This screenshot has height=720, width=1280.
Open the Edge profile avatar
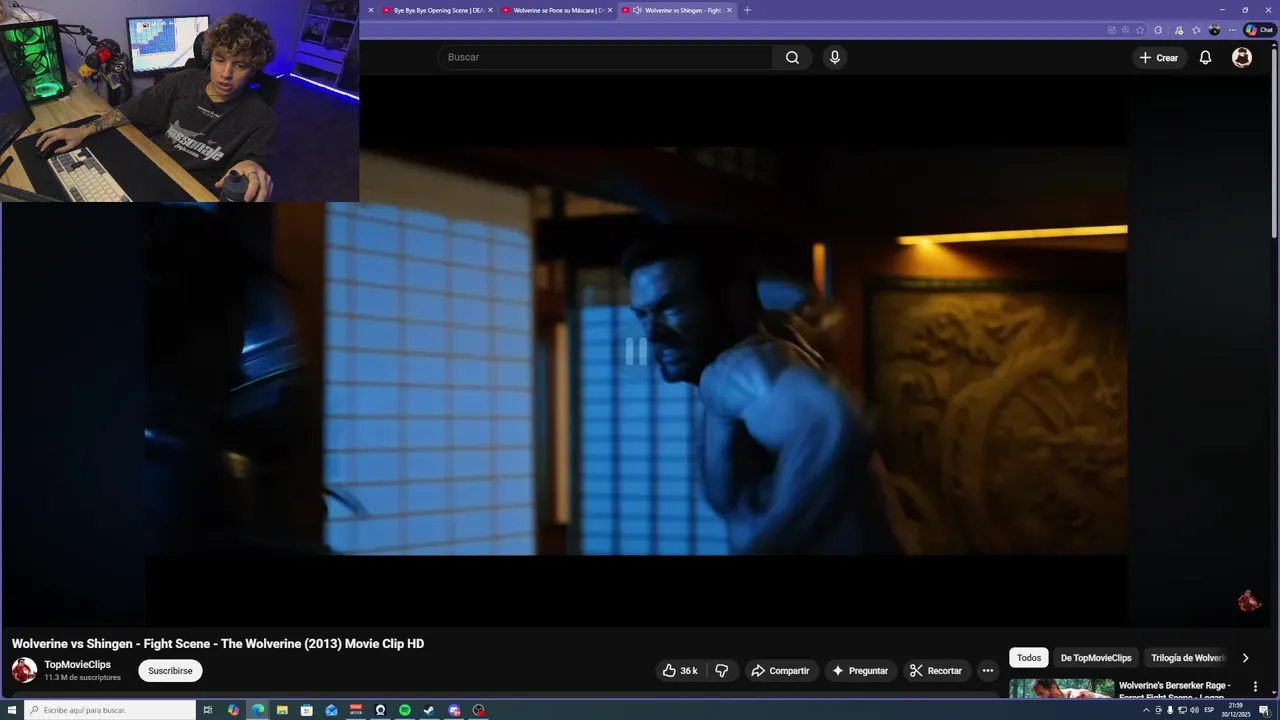tap(1215, 30)
